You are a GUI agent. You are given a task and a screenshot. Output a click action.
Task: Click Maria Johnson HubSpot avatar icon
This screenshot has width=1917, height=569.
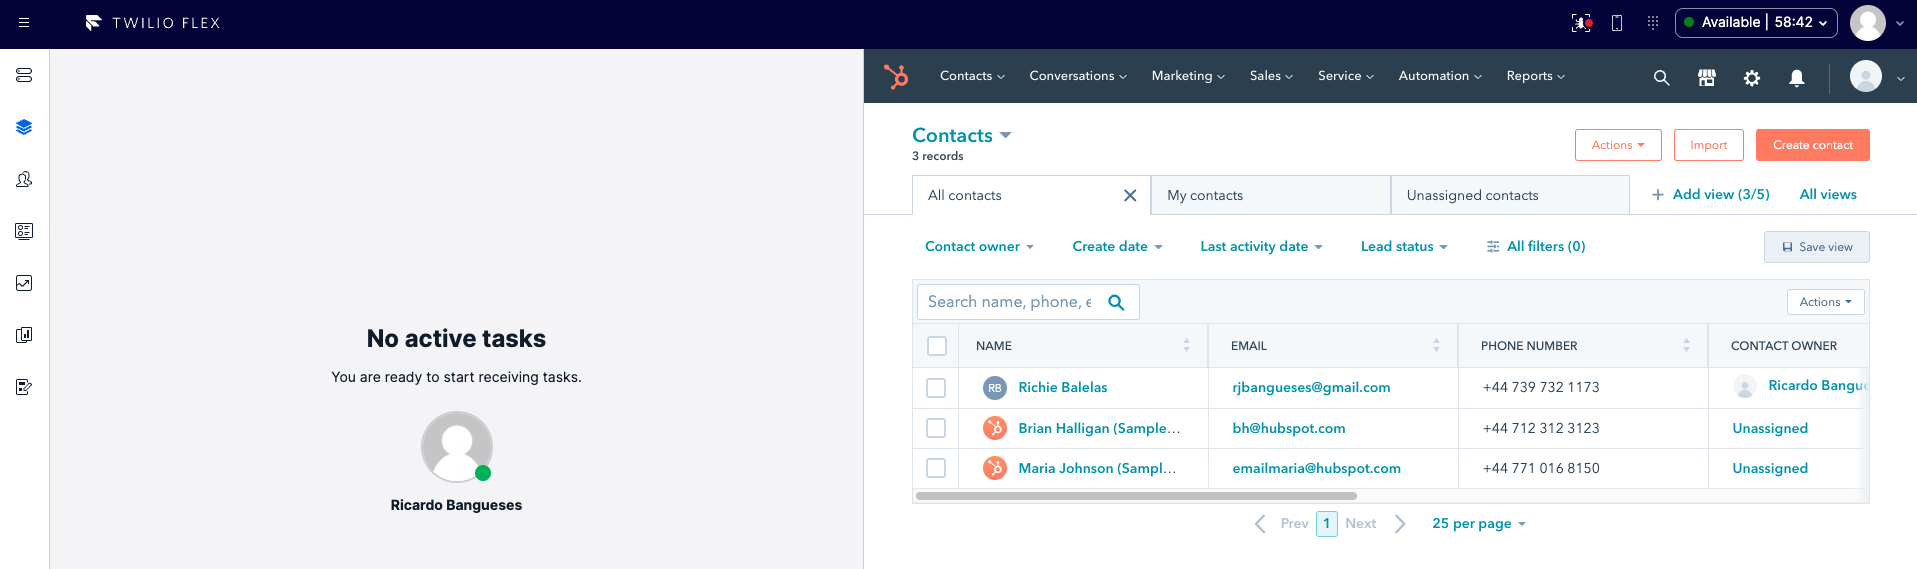[x=995, y=468]
